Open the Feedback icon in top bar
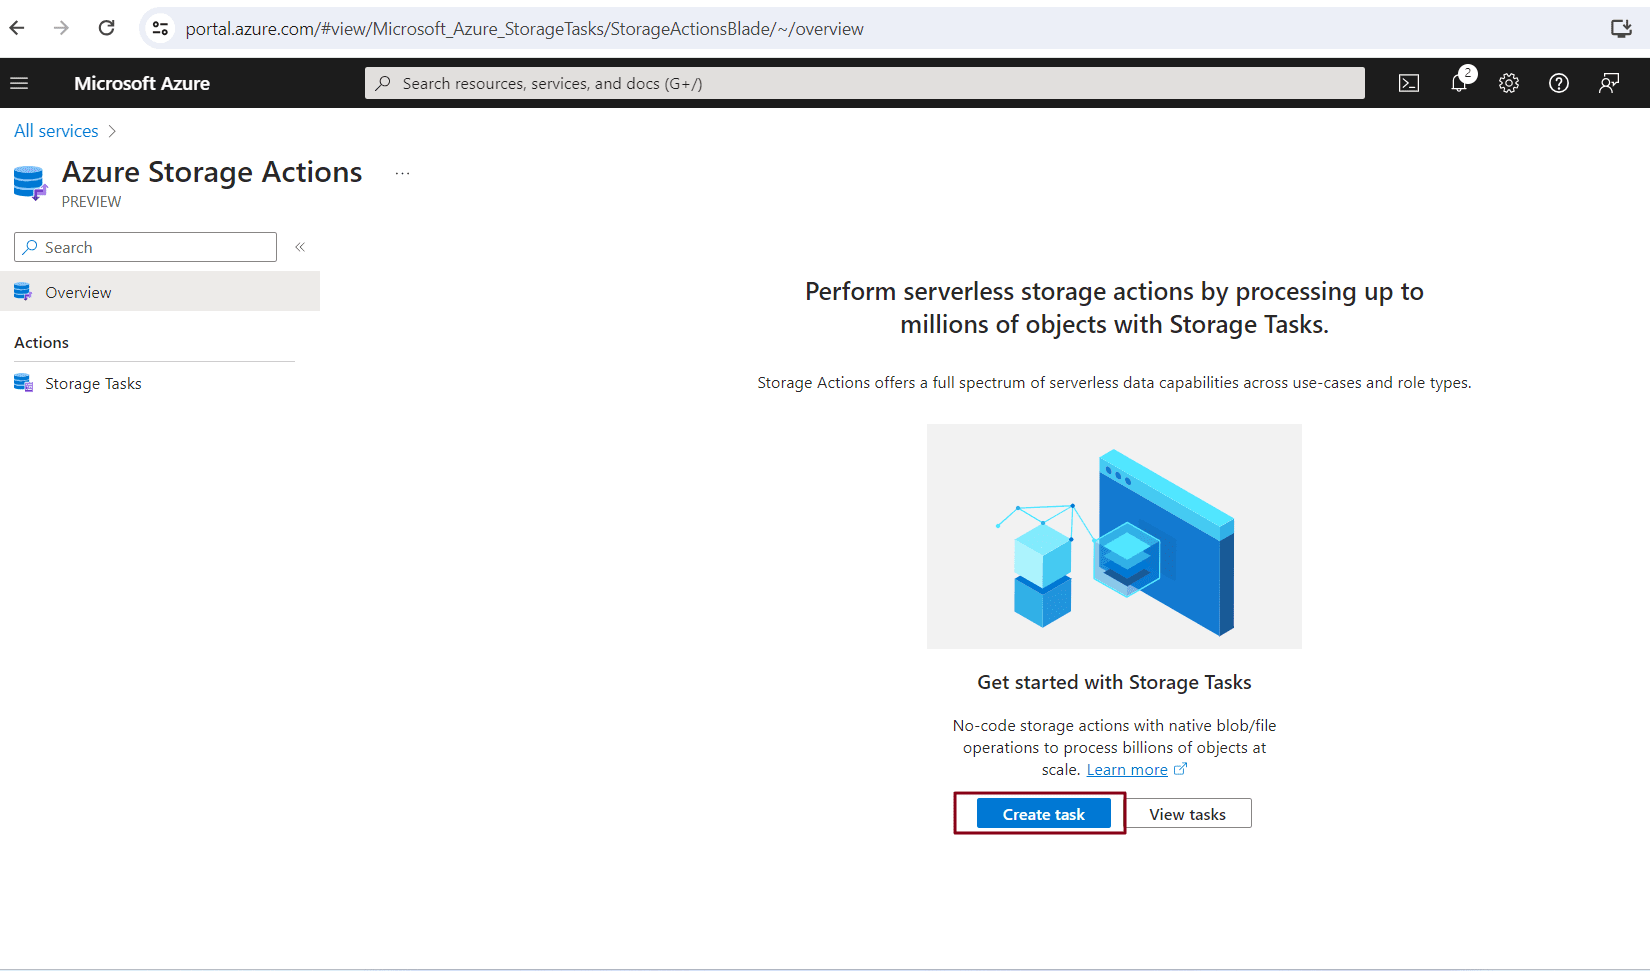1650x971 pixels. point(1609,83)
